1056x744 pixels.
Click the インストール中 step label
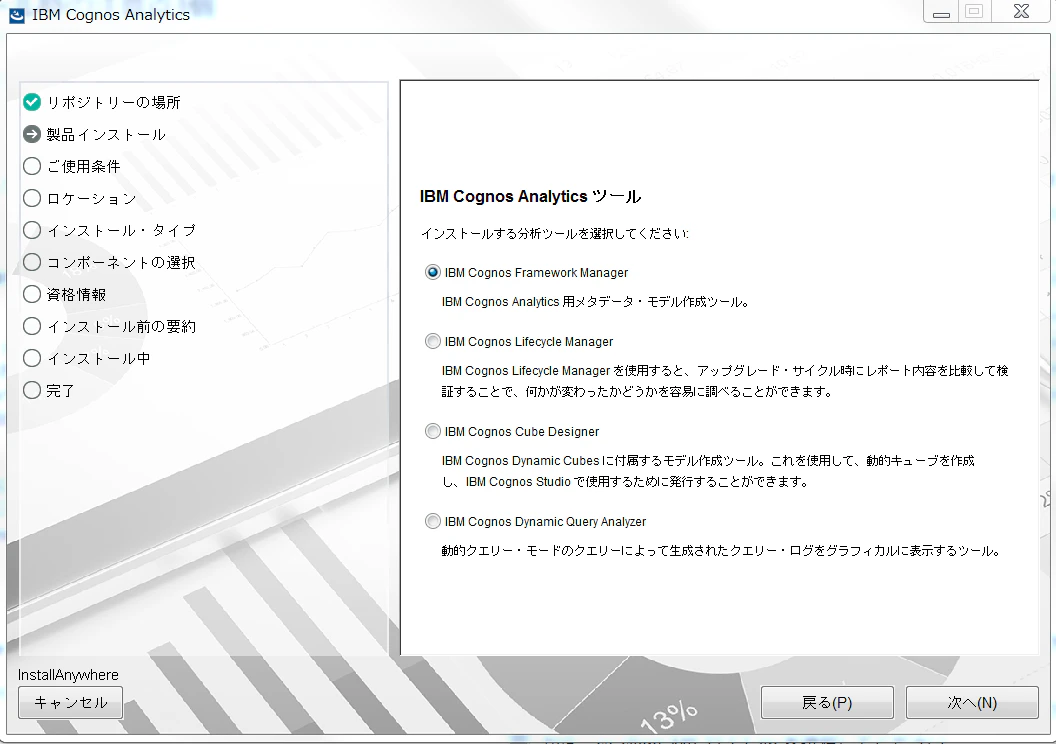point(99,358)
